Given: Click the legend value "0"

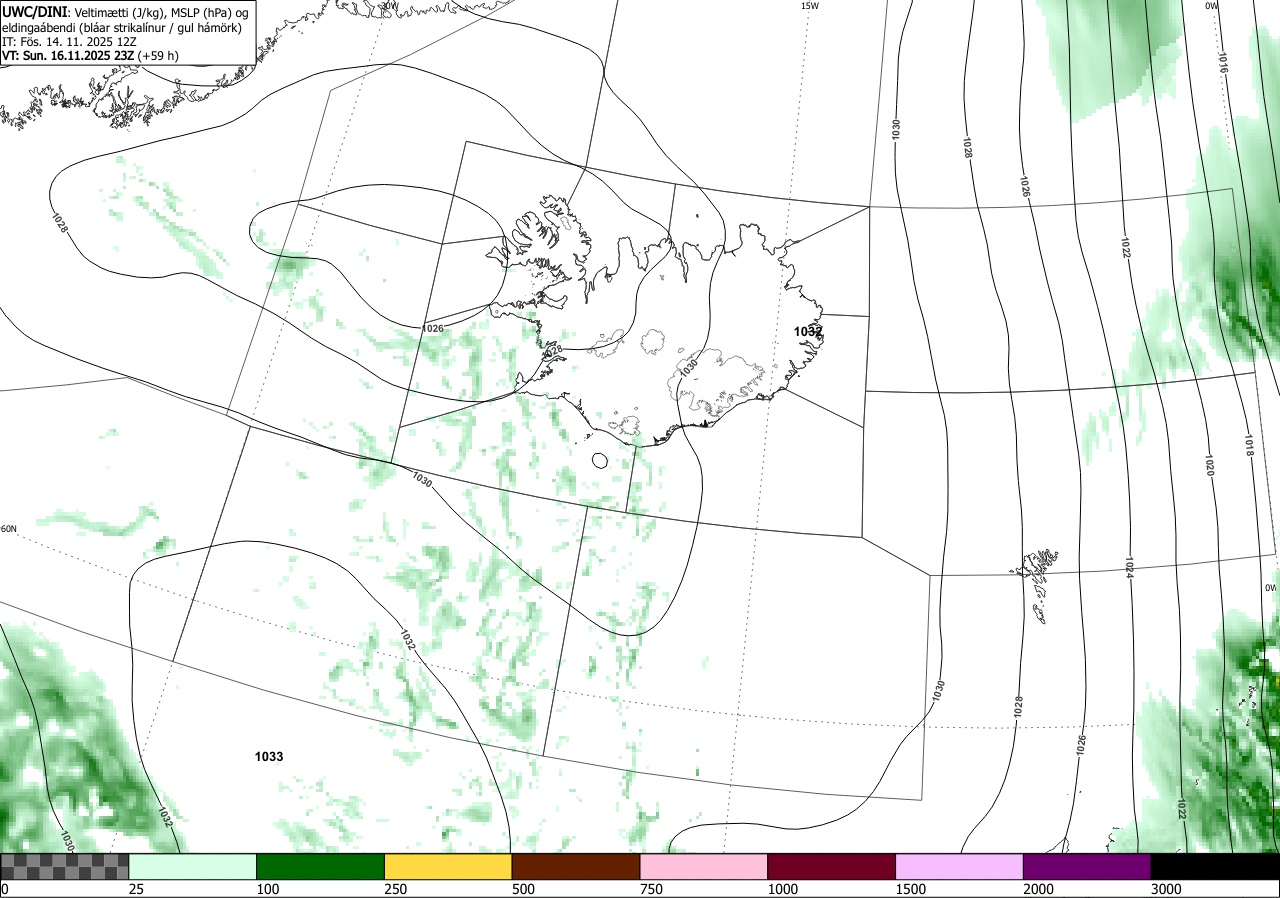Looking at the screenshot, I should coord(5,889).
